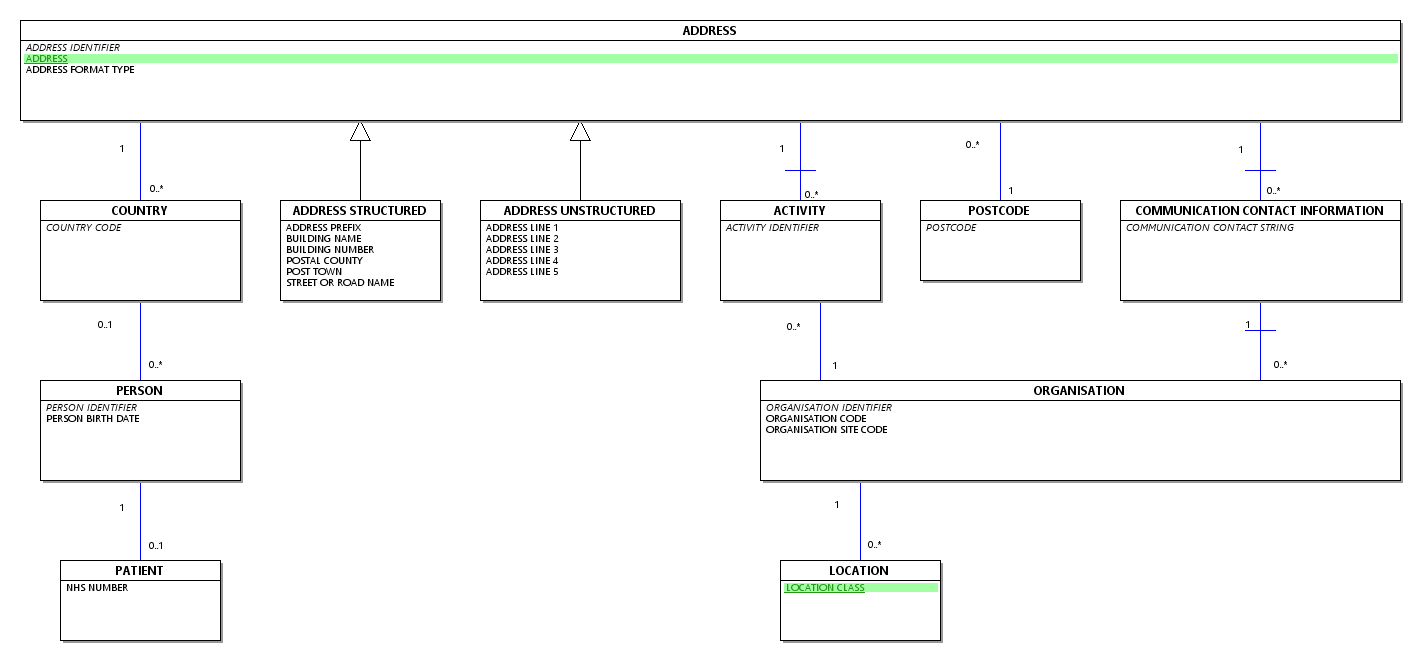Select the ADDRESS STRUCTURED class header

point(360,211)
